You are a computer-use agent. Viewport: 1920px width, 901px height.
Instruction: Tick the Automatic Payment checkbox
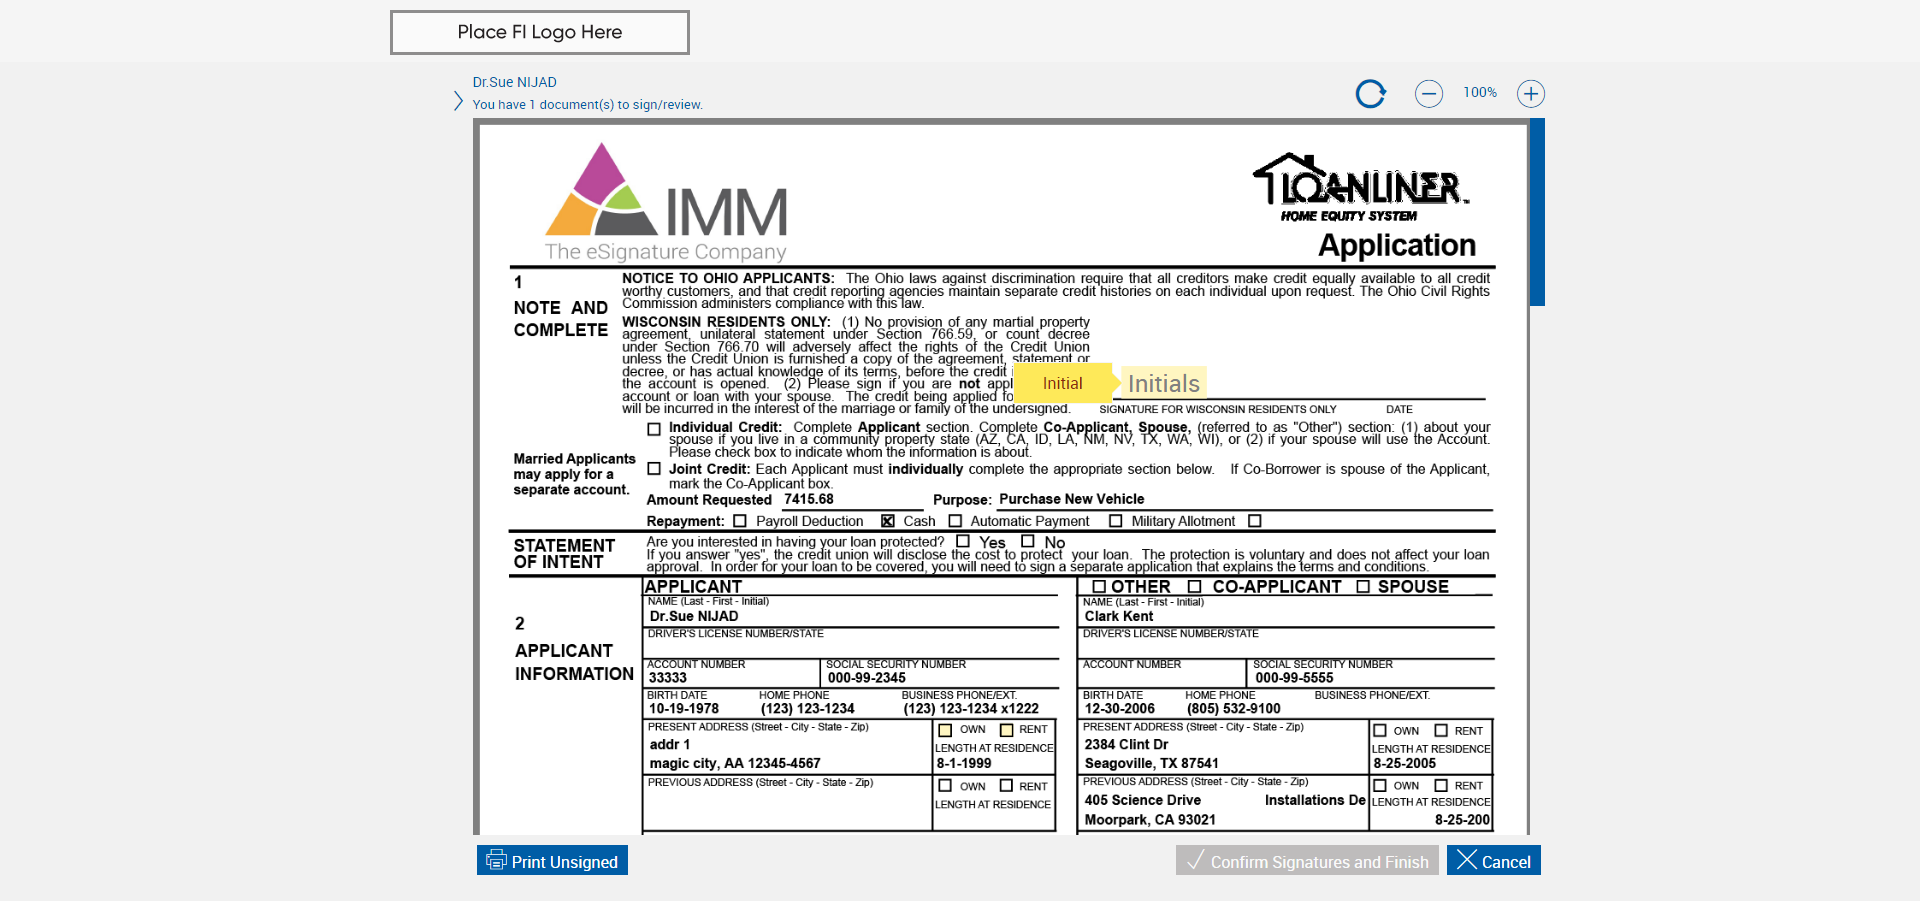955,521
